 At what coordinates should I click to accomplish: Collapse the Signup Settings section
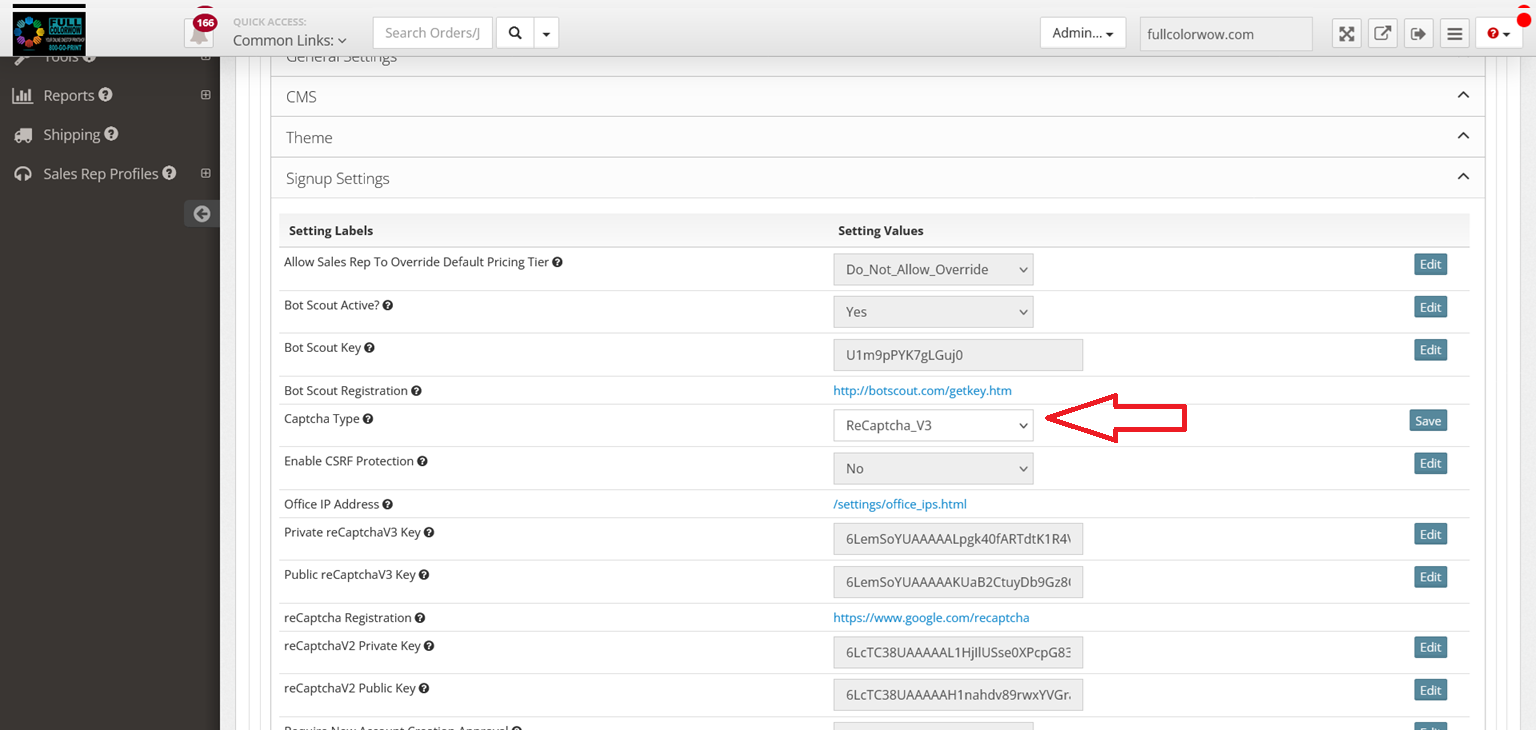[x=1463, y=177]
